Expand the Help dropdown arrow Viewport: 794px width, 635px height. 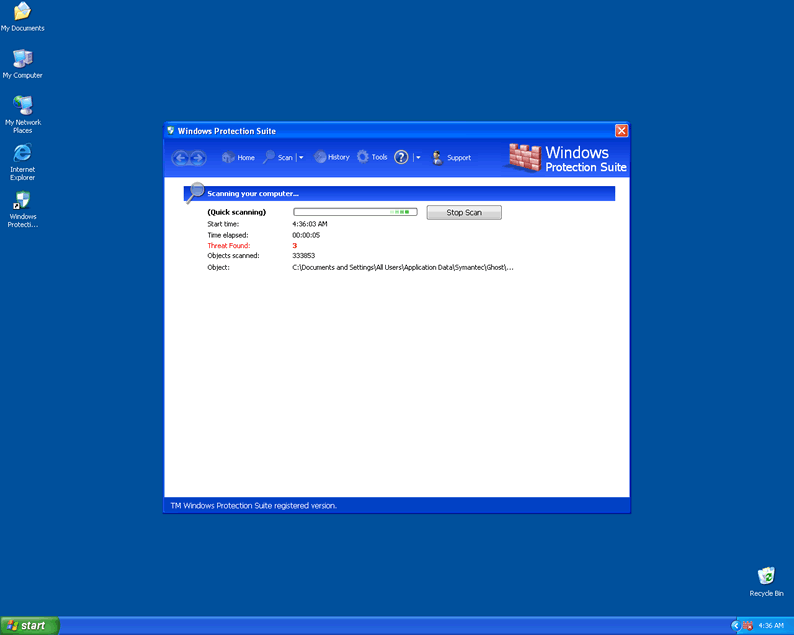coord(418,158)
